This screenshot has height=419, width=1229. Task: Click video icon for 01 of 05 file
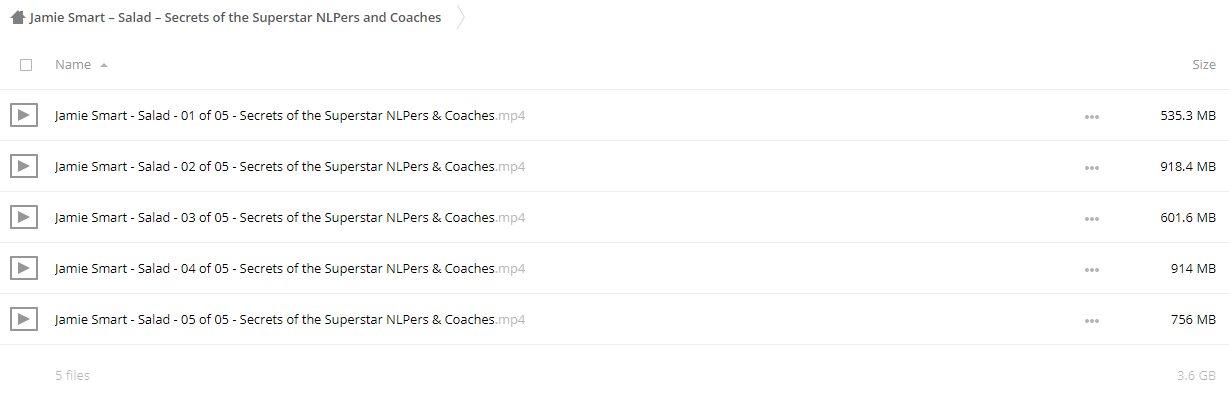coord(24,115)
